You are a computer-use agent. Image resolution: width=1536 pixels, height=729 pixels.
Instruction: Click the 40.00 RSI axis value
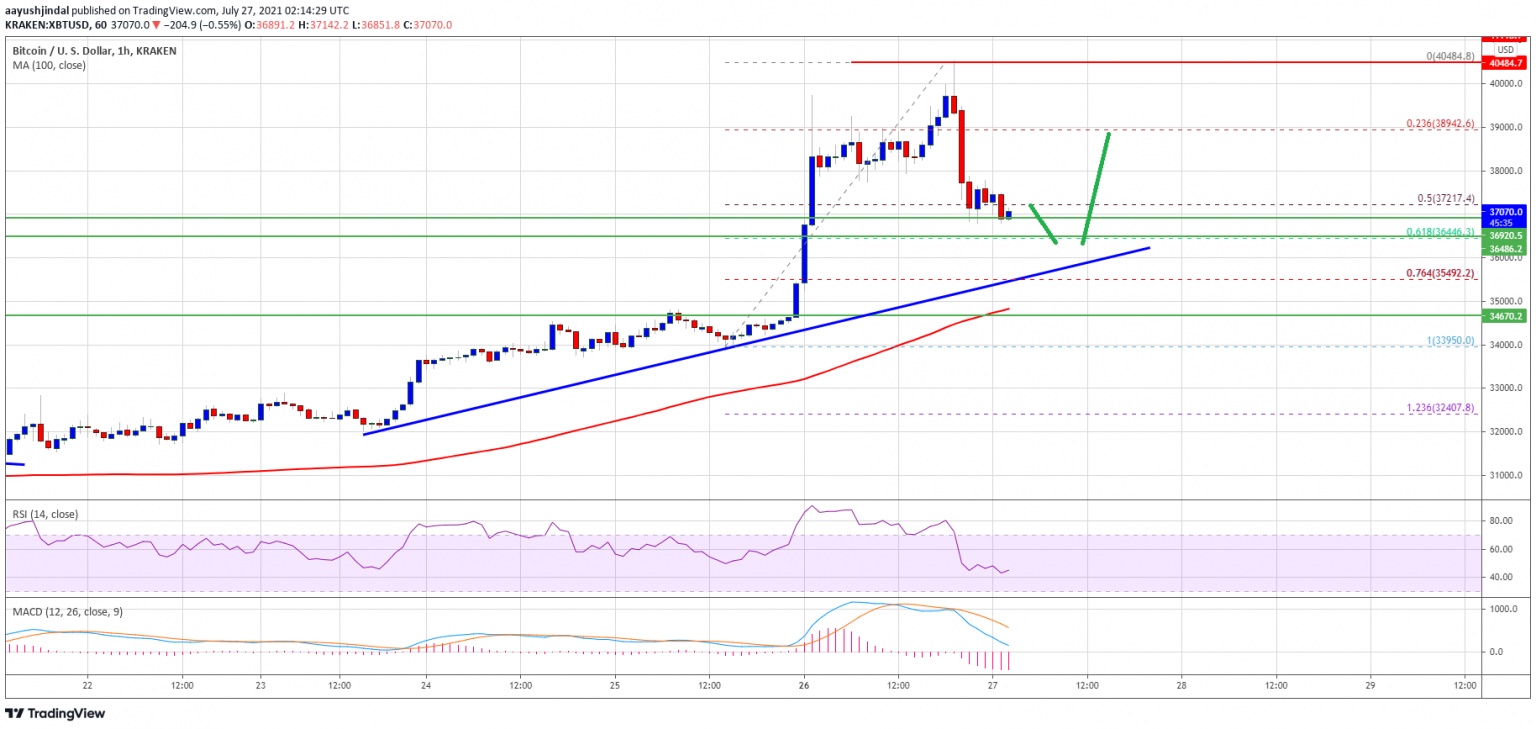coord(1502,577)
